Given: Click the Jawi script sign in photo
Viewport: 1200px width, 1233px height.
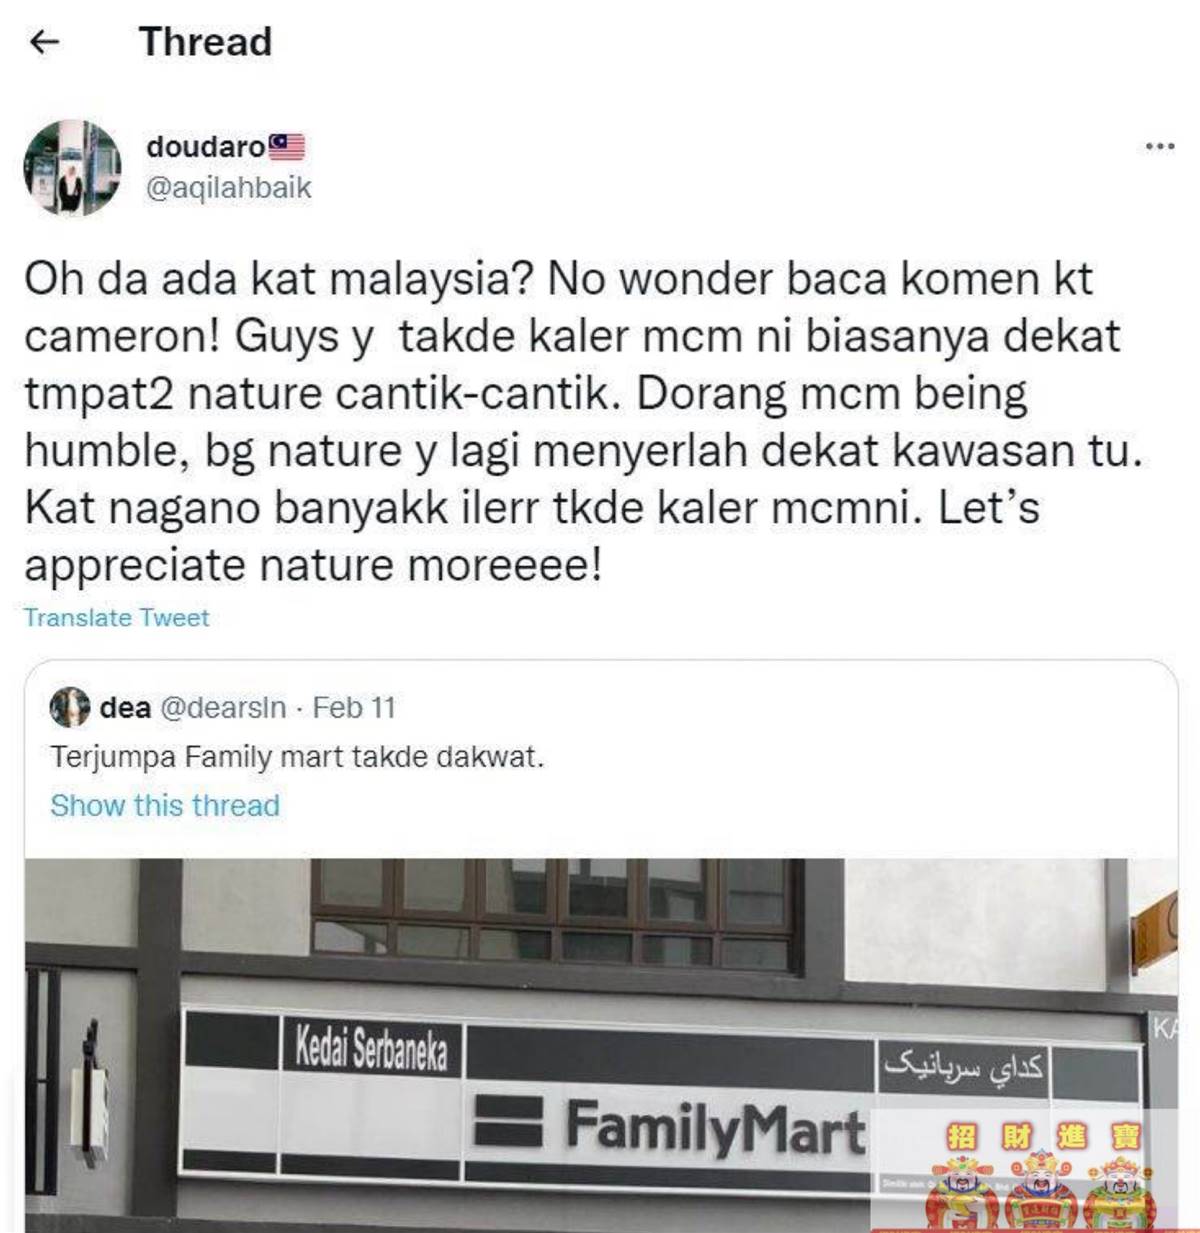Looking at the screenshot, I should (964, 1067).
